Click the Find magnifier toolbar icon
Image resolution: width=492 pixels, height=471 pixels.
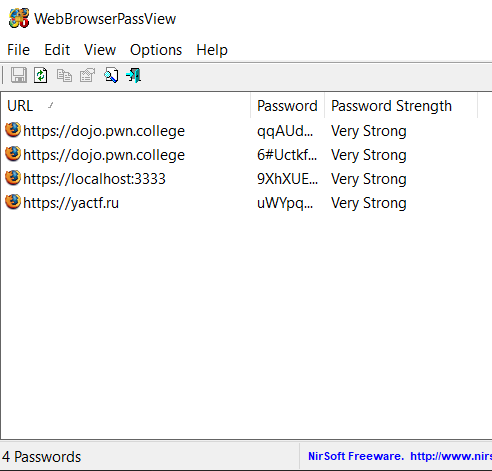[111, 75]
